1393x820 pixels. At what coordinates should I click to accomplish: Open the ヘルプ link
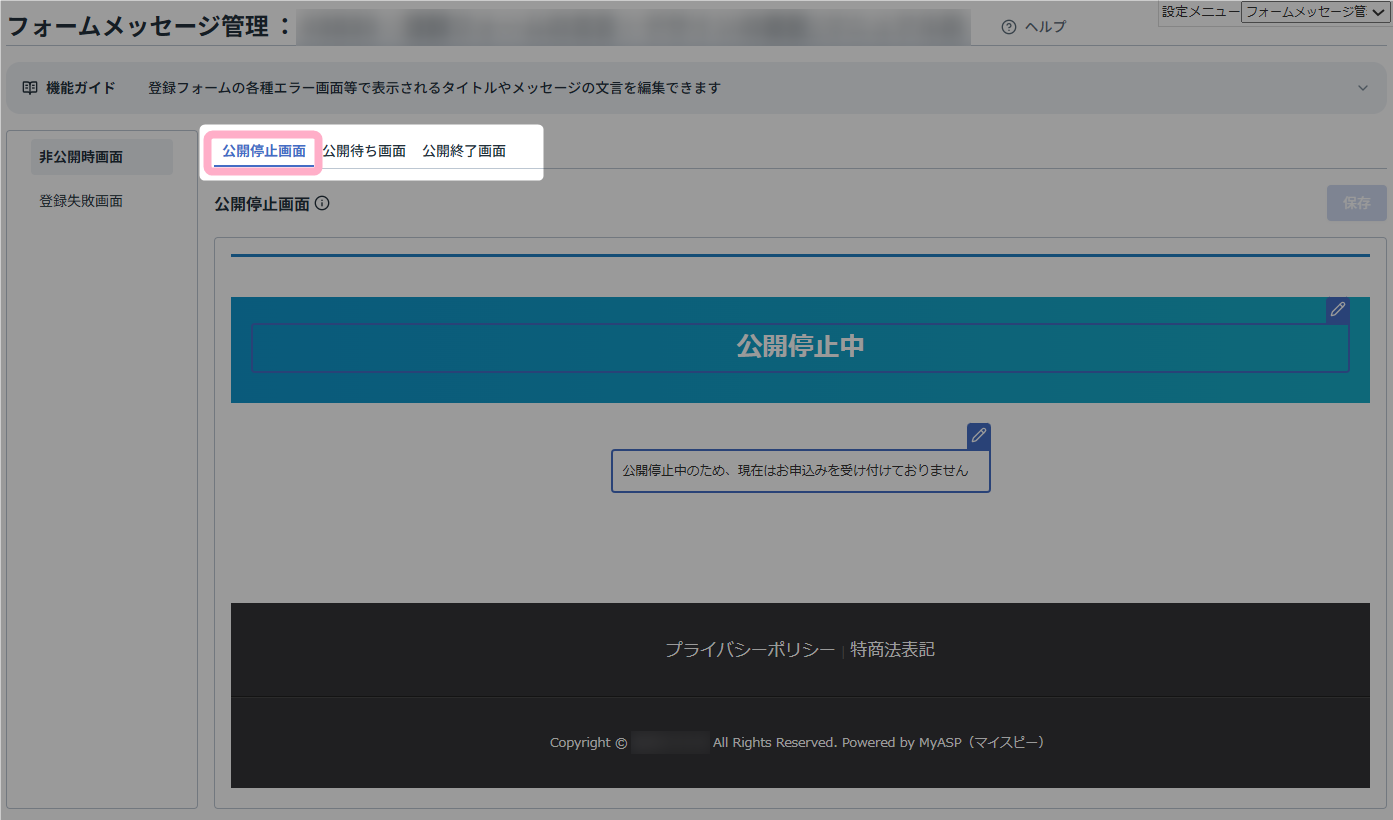point(1045,27)
